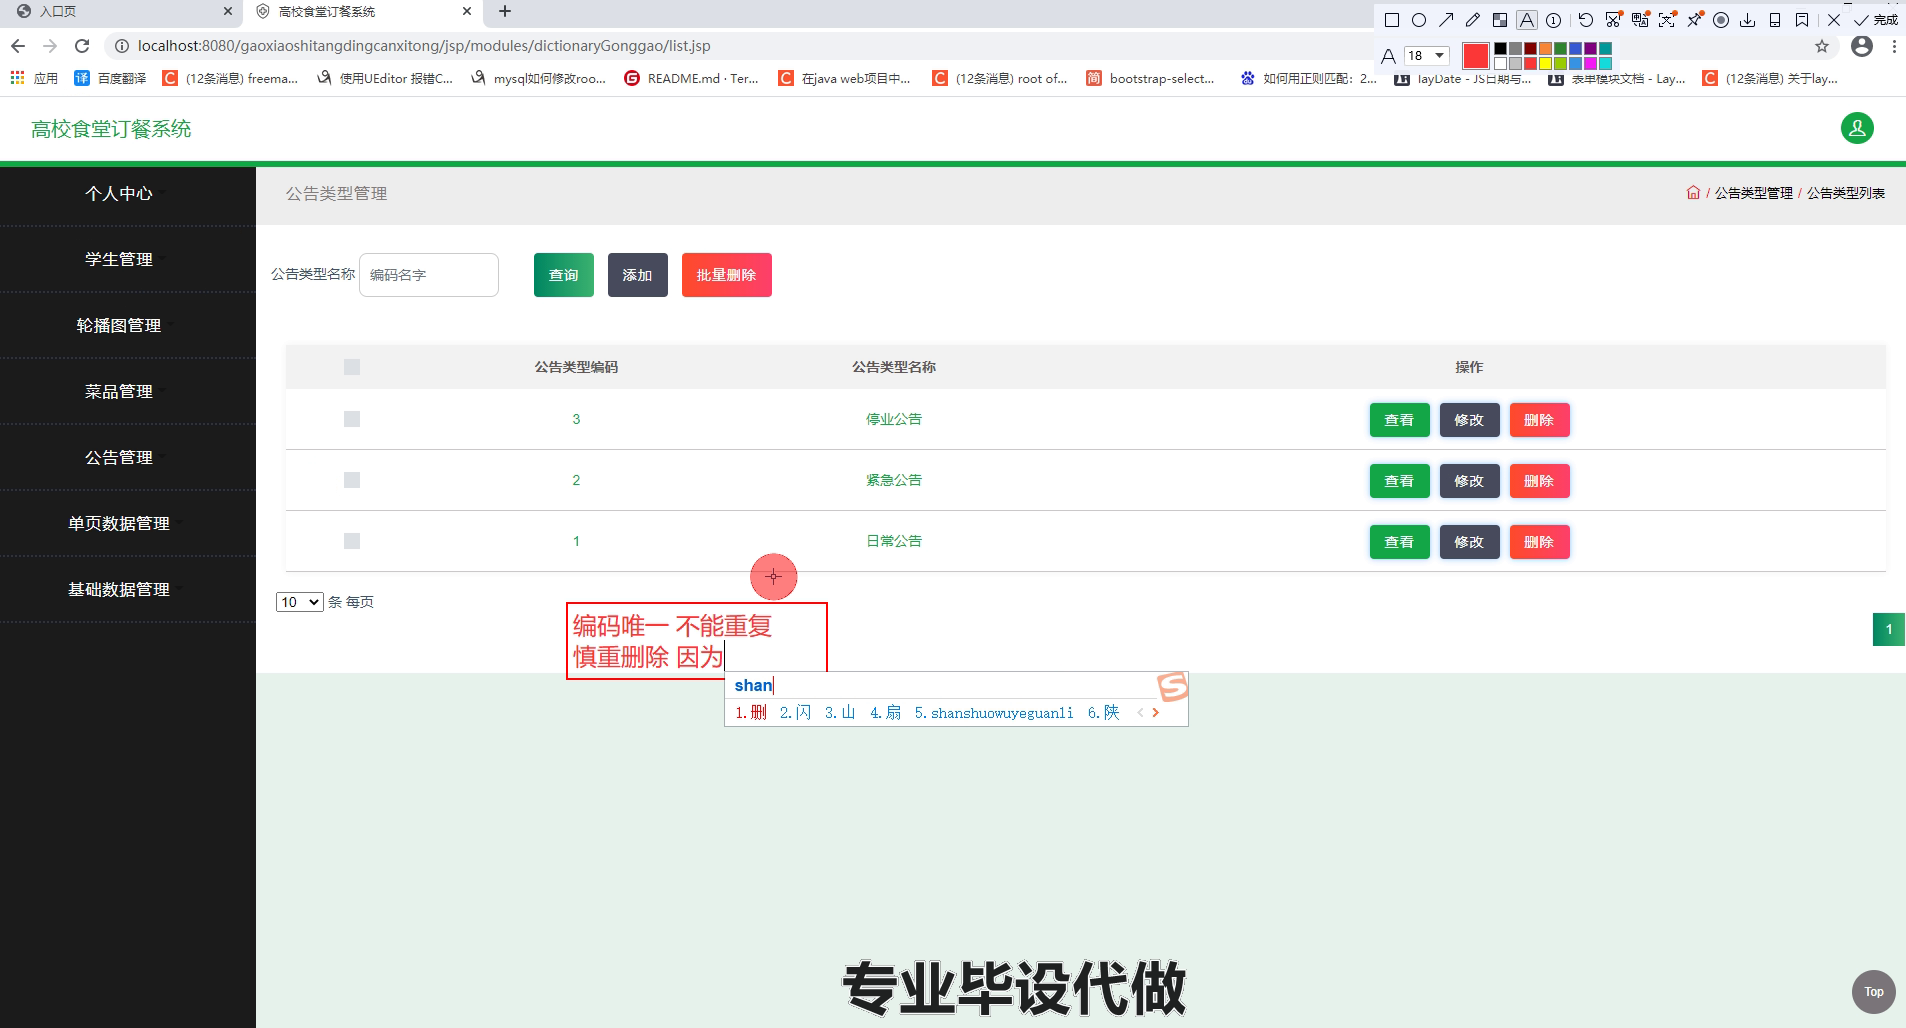1906x1028 pixels.
Task: Check the checkbox for 停业公告 row
Action: pos(351,419)
